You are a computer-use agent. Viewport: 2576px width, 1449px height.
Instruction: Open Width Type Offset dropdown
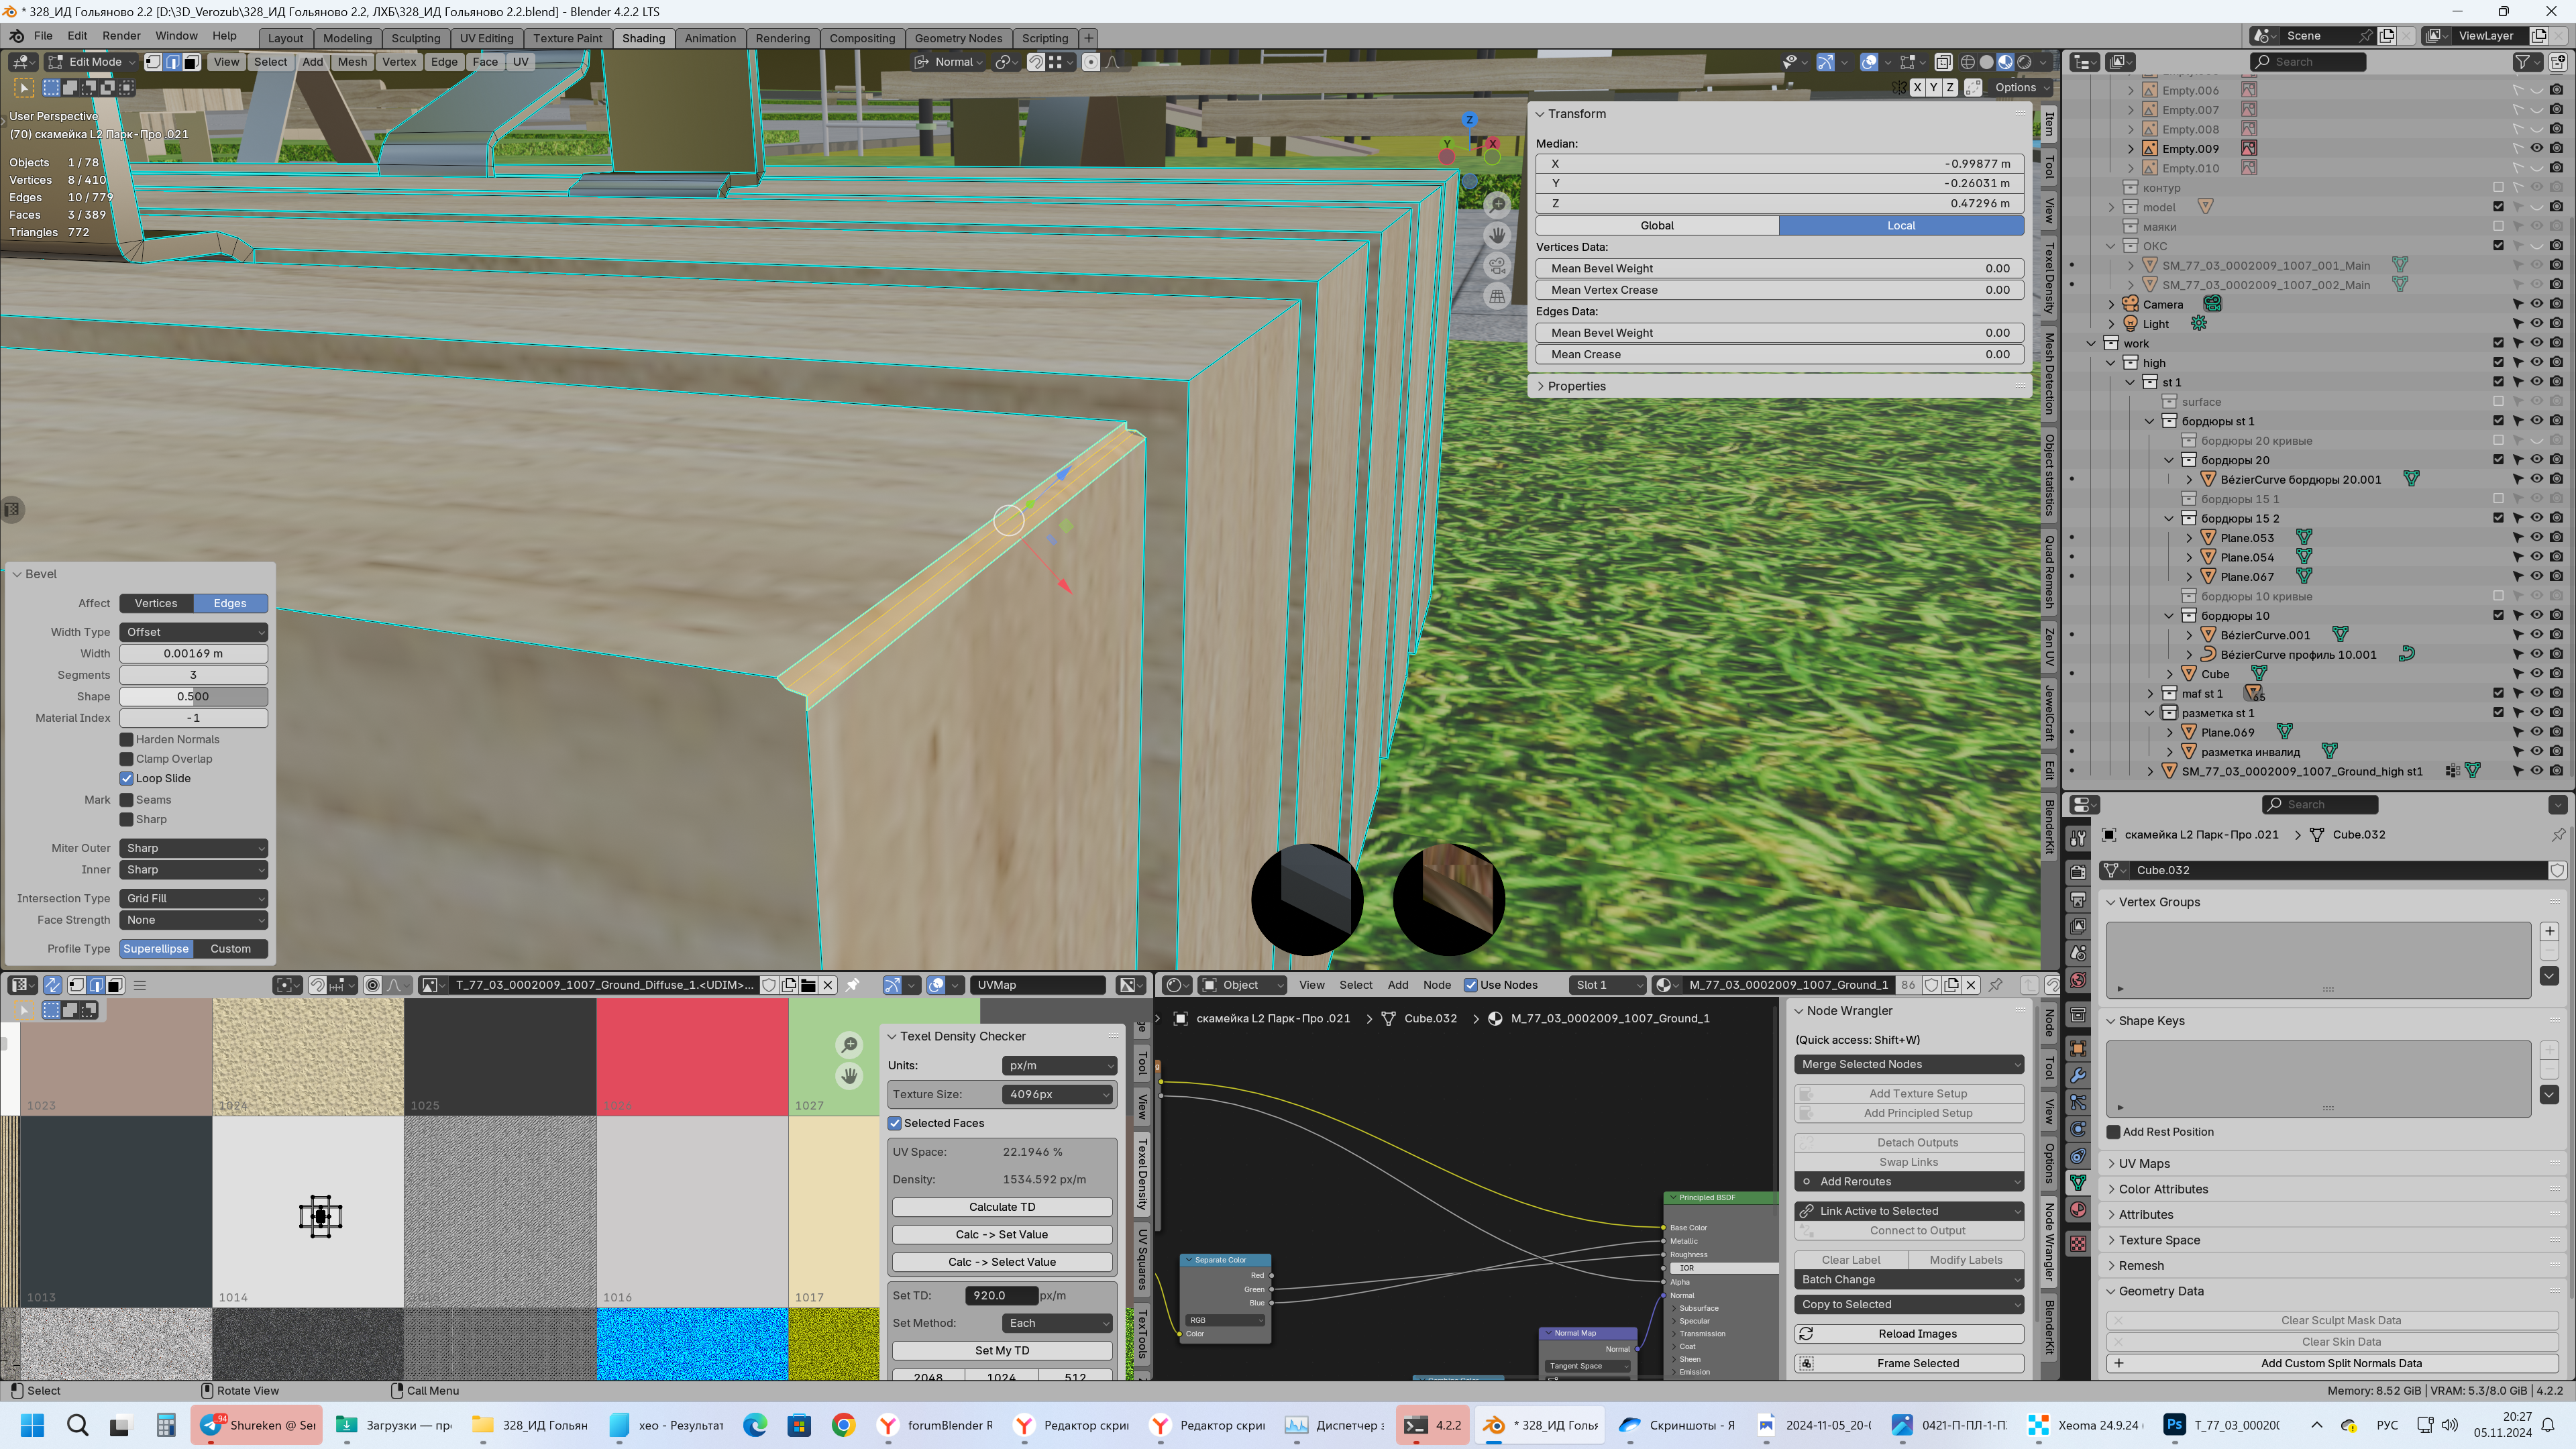[x=193, y=632]
